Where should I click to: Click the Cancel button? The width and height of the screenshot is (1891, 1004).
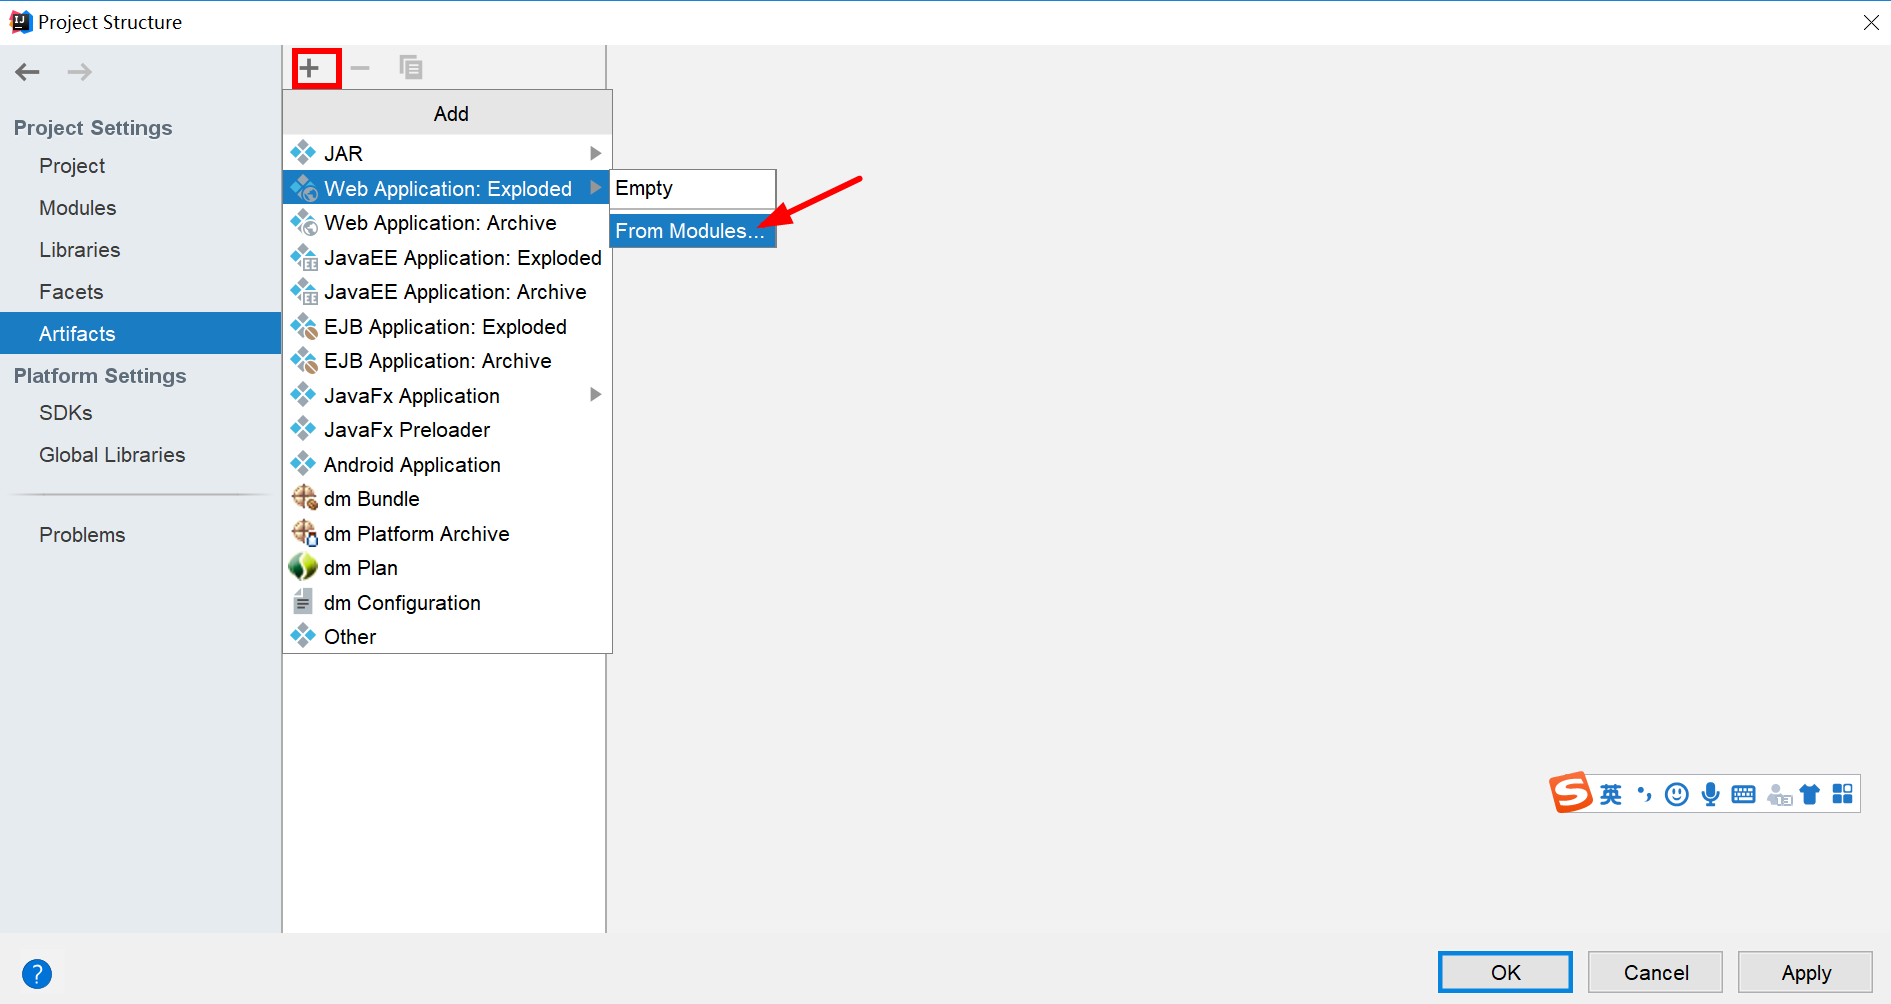1655,972
